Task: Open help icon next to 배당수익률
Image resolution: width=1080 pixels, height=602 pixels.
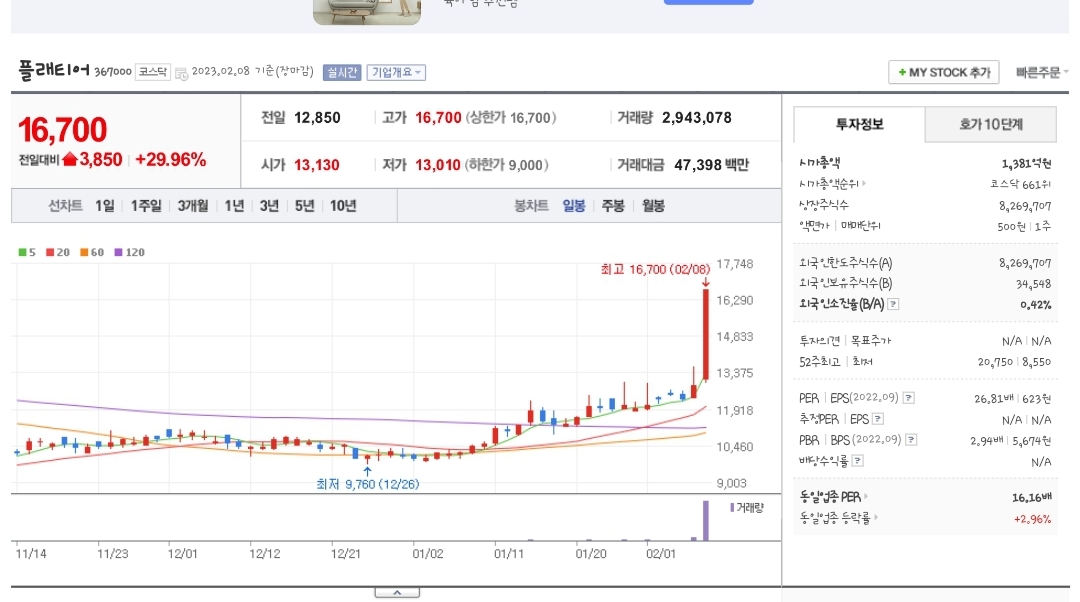Action: [x=858, y=460]
